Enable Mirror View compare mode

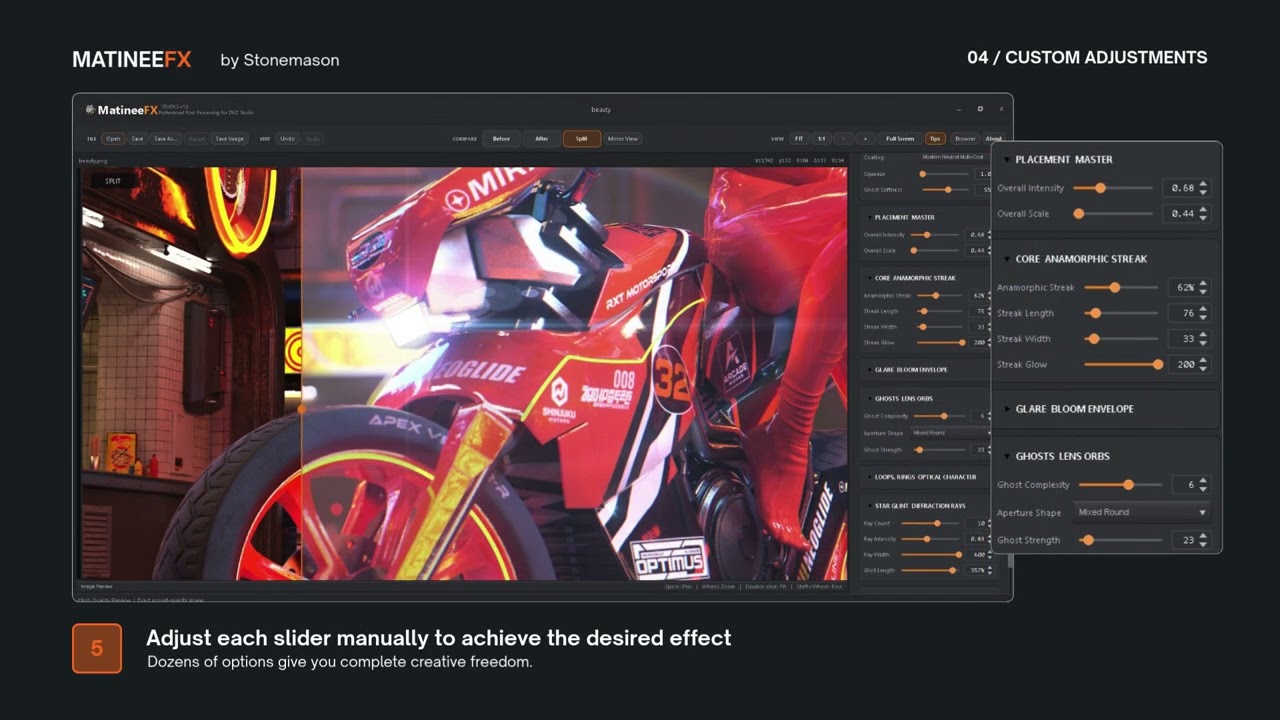tap(622, 139)
